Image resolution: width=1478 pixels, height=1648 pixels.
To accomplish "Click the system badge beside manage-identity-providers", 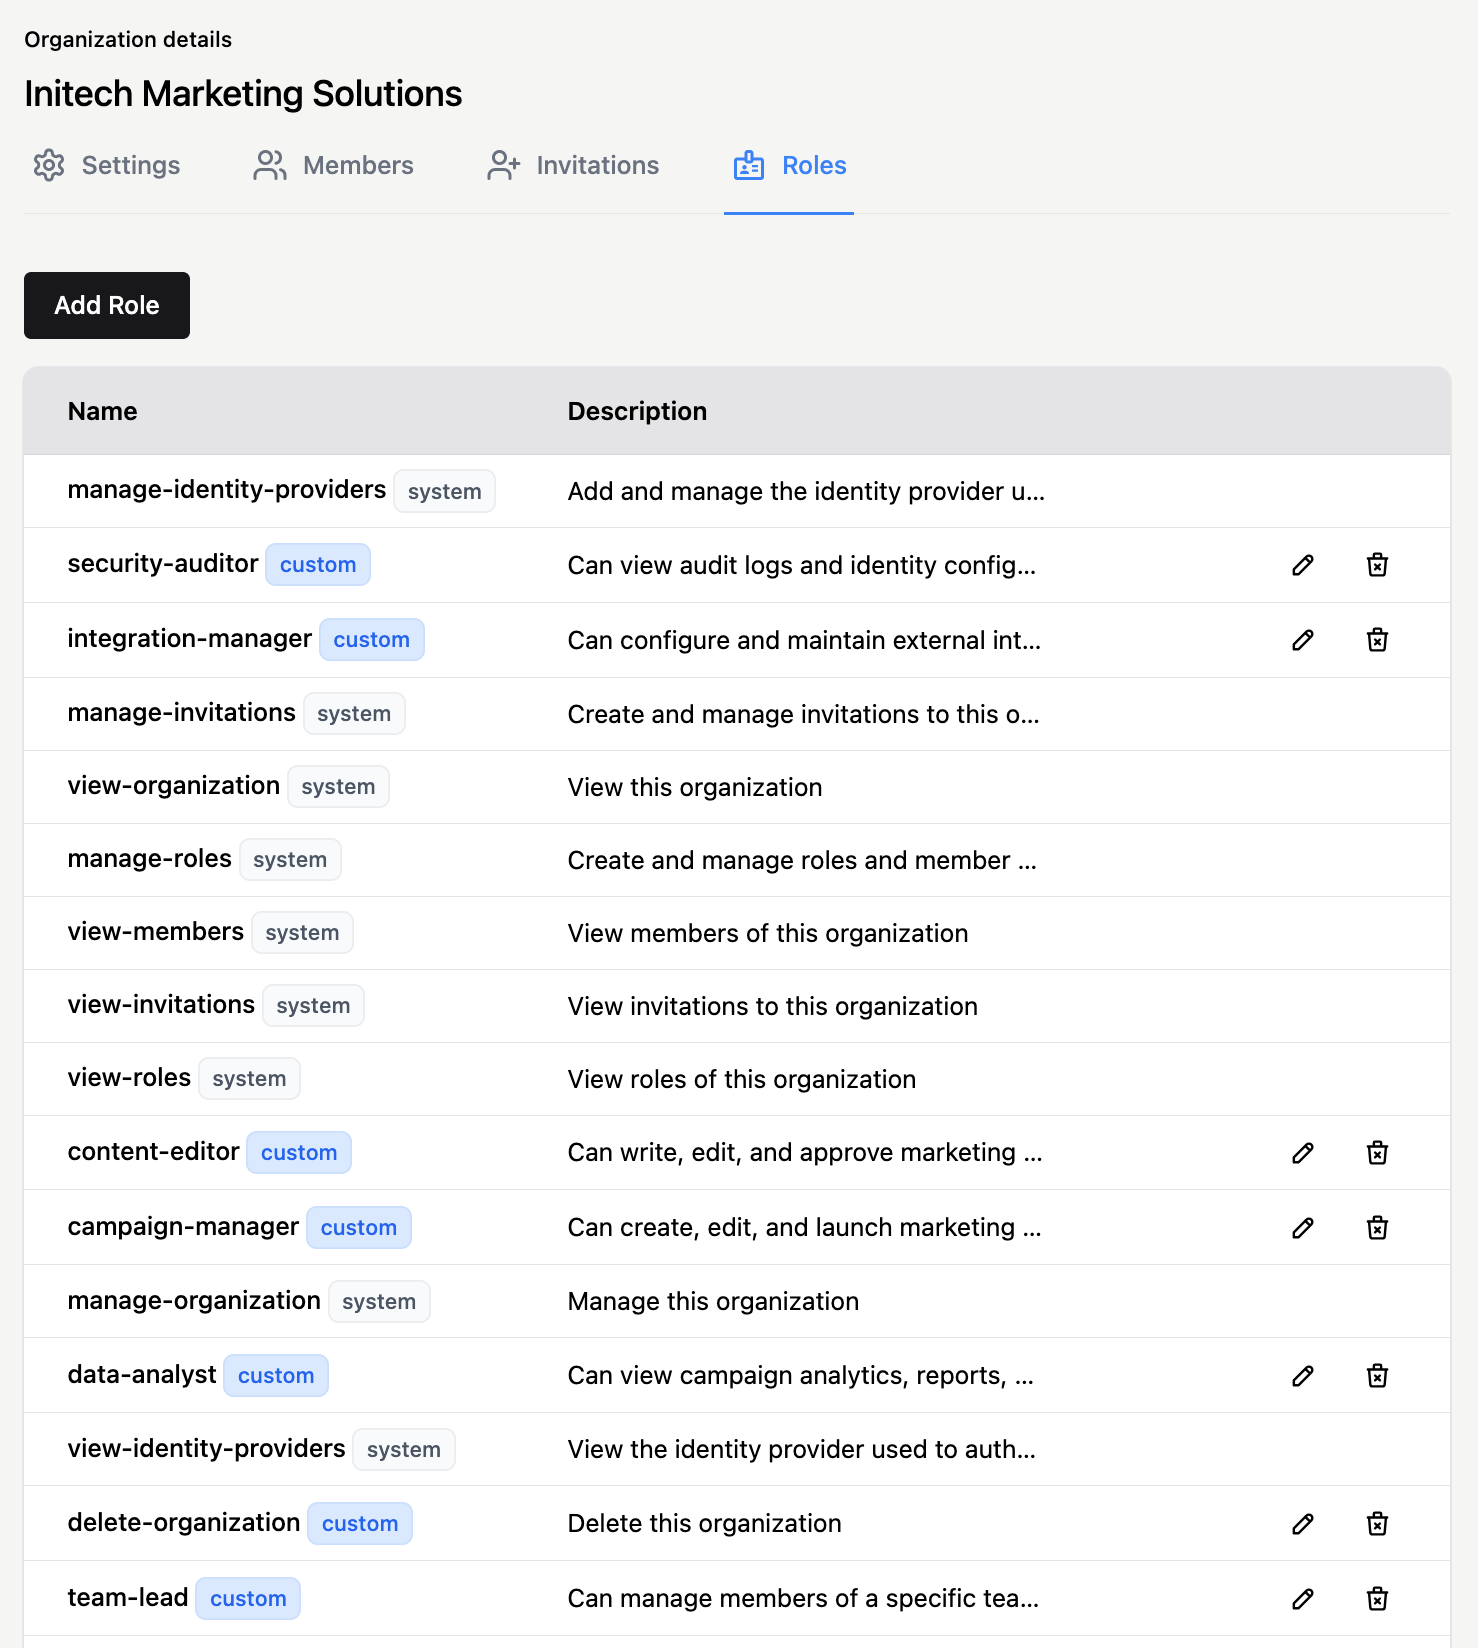I will (x=444, y=491).
